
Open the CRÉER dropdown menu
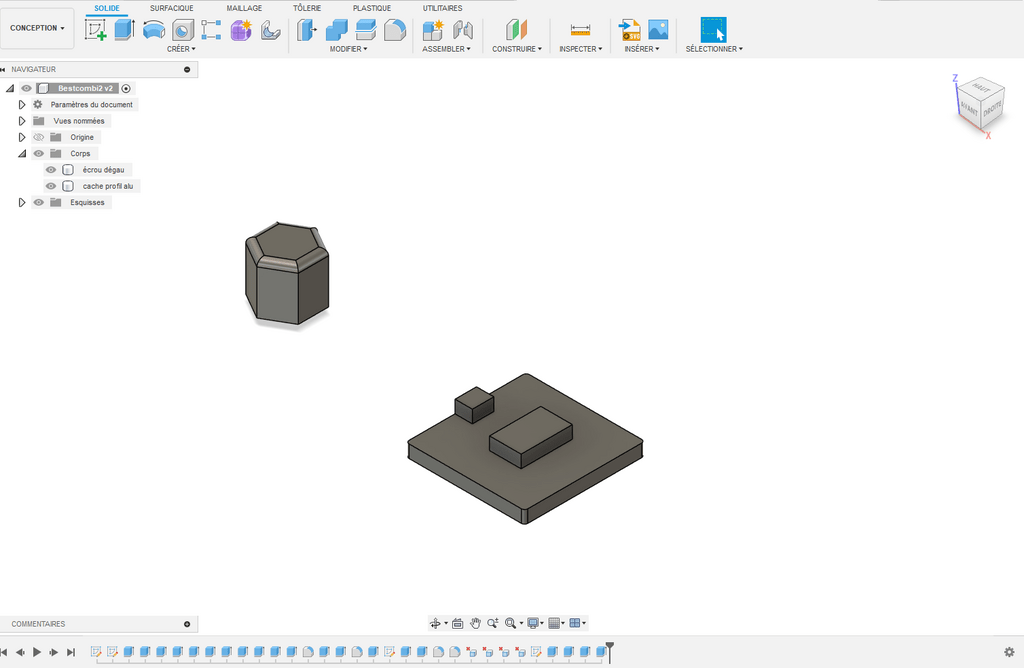pyautogui.click(x=181, y=49)
